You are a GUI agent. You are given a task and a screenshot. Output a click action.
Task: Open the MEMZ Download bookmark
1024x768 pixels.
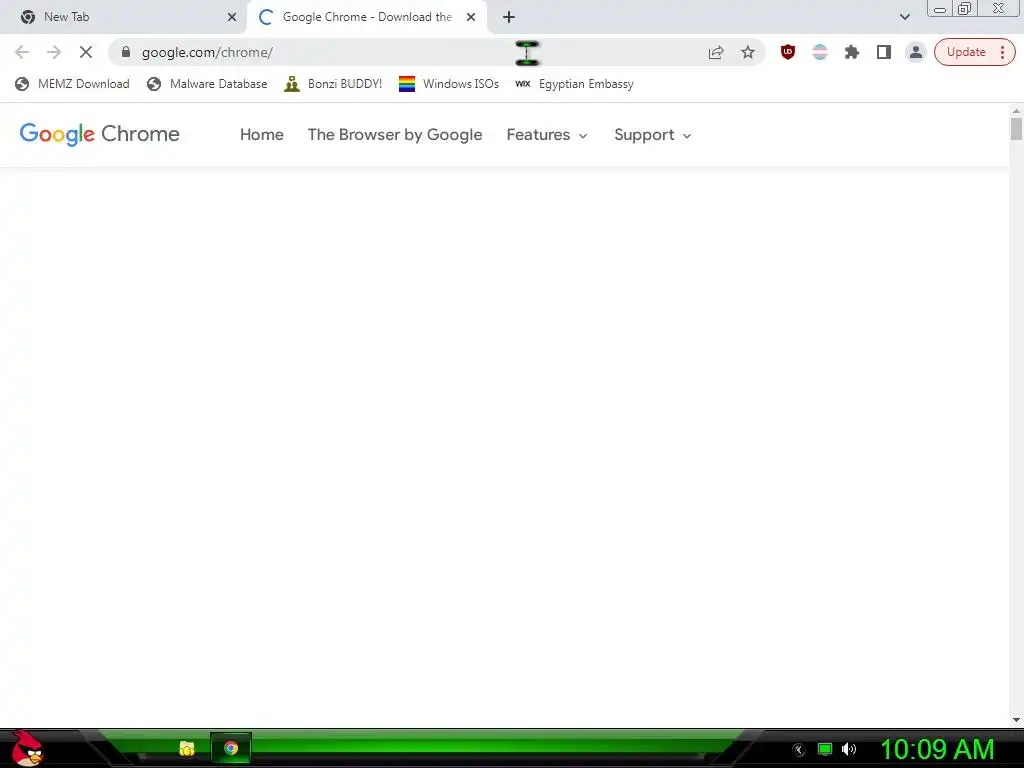(x=72, y=84)
